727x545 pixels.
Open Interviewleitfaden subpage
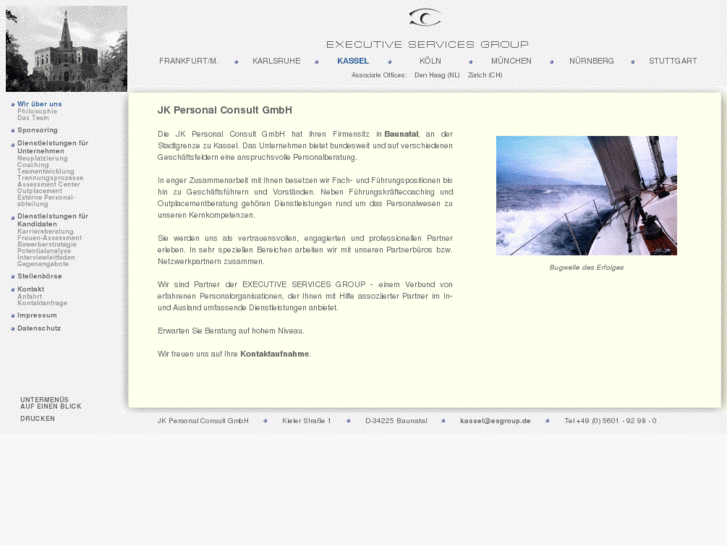pos(46,257)
